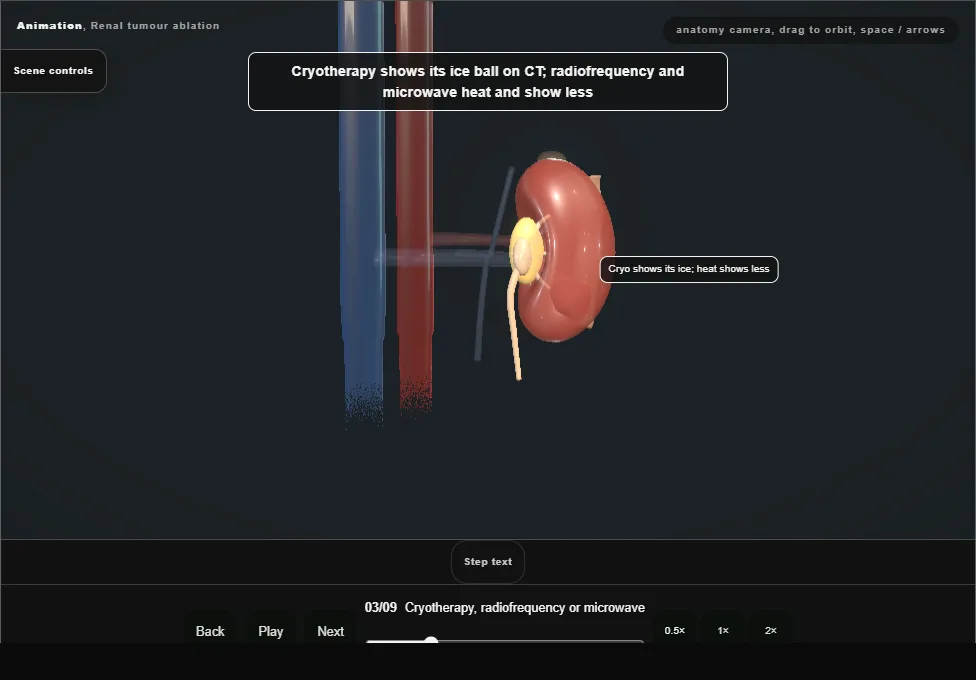Start the animation with Play
Image resolution: width=976 pixels, height=680 pixels.
tap(271, 631)
